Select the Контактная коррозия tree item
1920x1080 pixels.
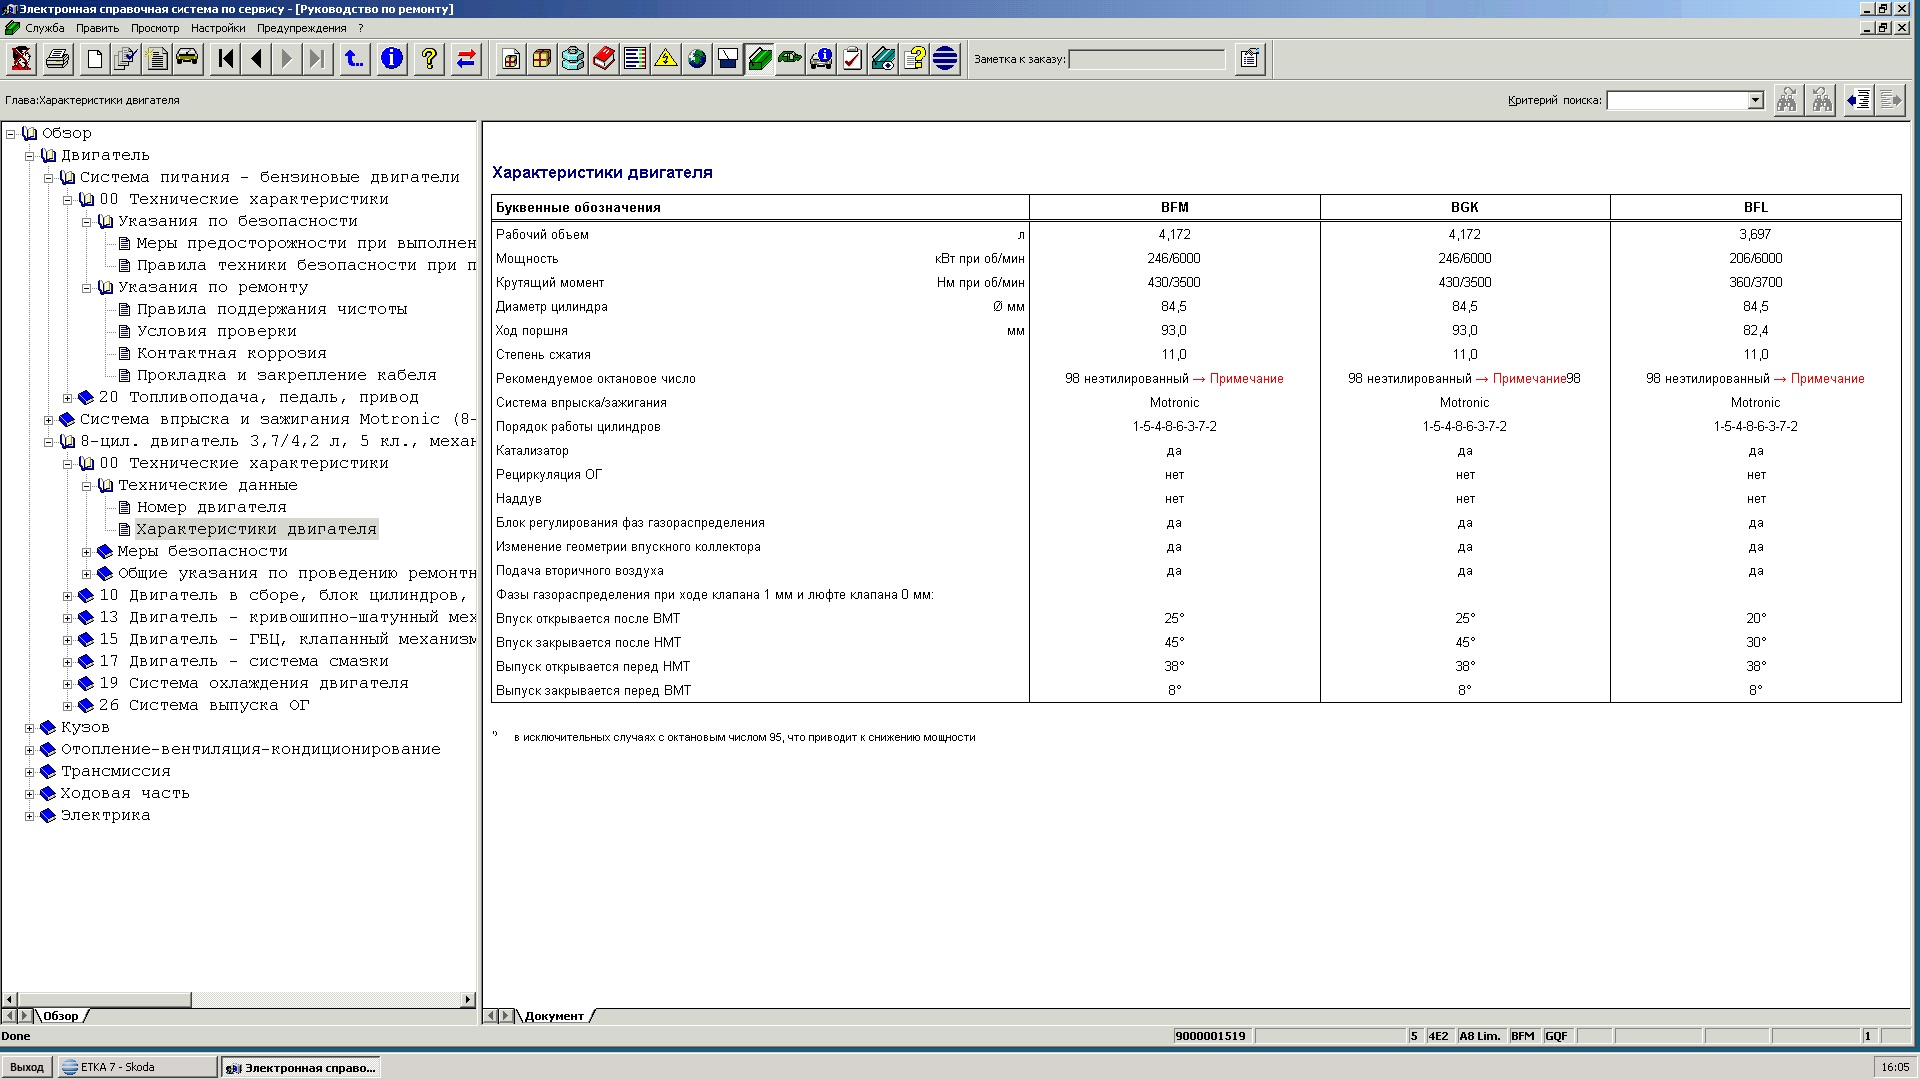pyautogui.click(x=231, y=353)
